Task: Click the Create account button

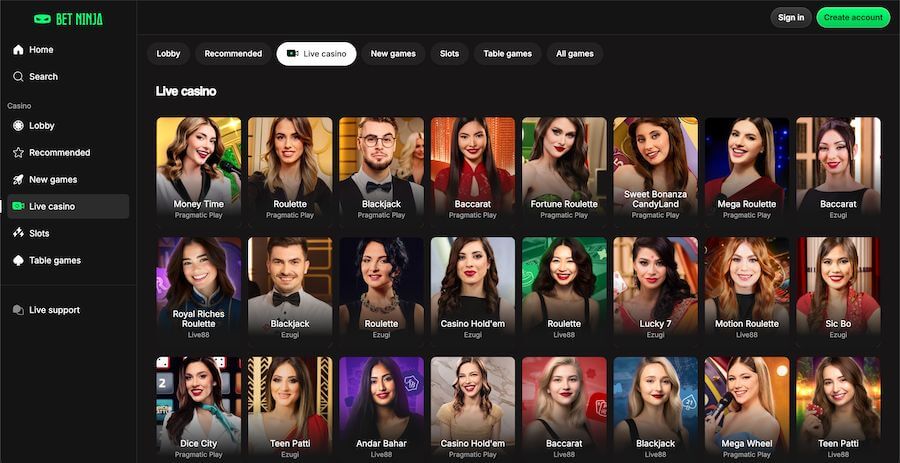Action: (x=852, y=17)
